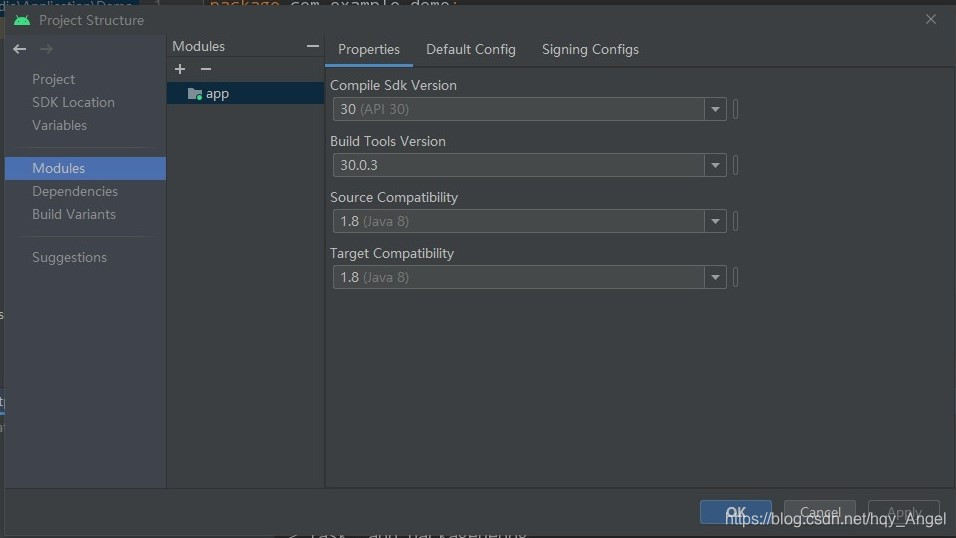Expand Source Compatibility dropdown arrow
The width and height of the screenshot is (956, 538).
coord(715,221)
